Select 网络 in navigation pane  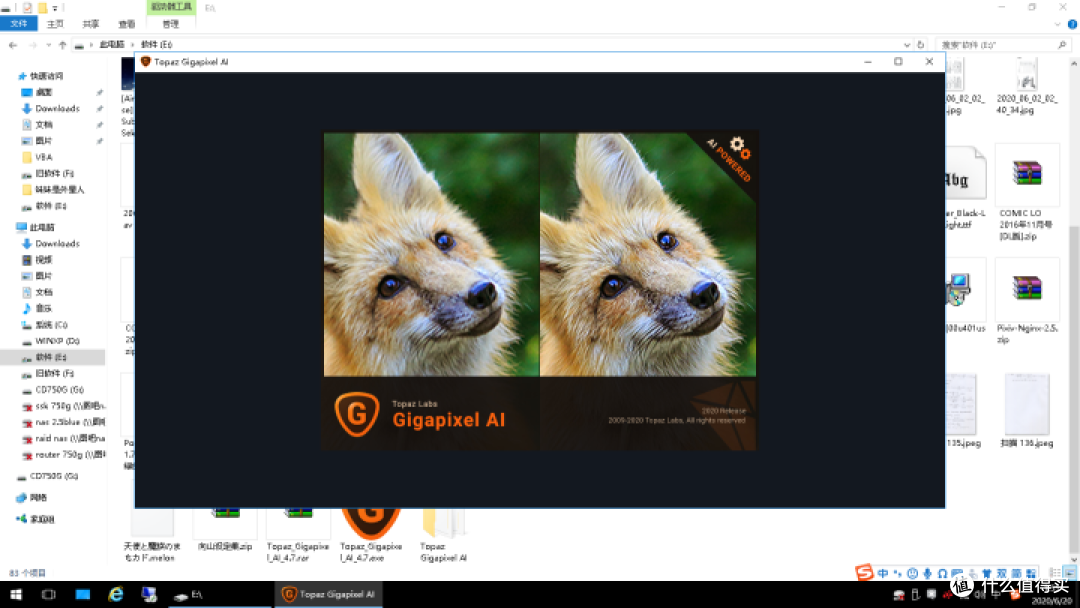pos(39,498)
